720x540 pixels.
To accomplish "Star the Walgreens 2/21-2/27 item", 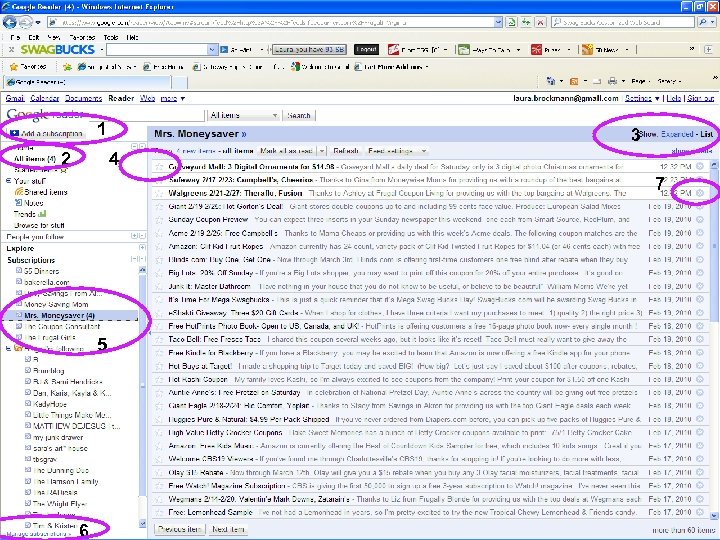I will (x=159, y=193).
